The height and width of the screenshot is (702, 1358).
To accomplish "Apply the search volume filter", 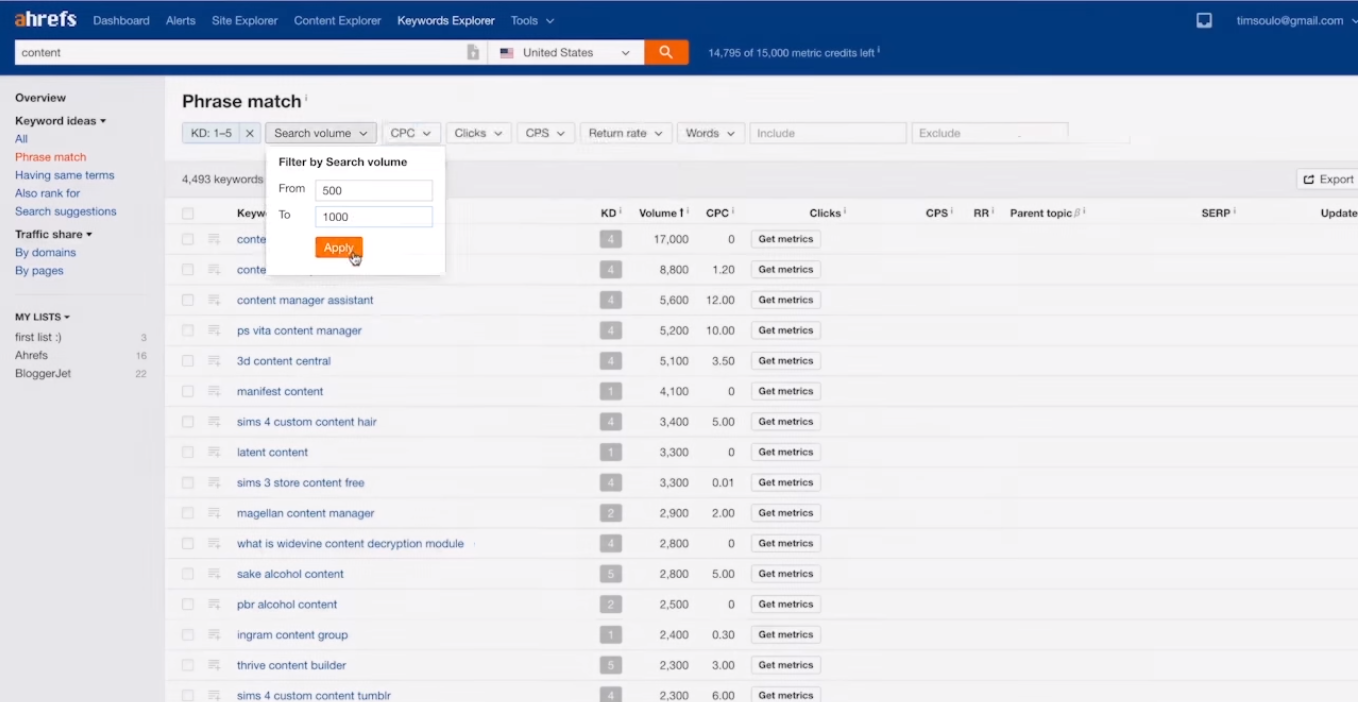I will (x=338, y=248).
